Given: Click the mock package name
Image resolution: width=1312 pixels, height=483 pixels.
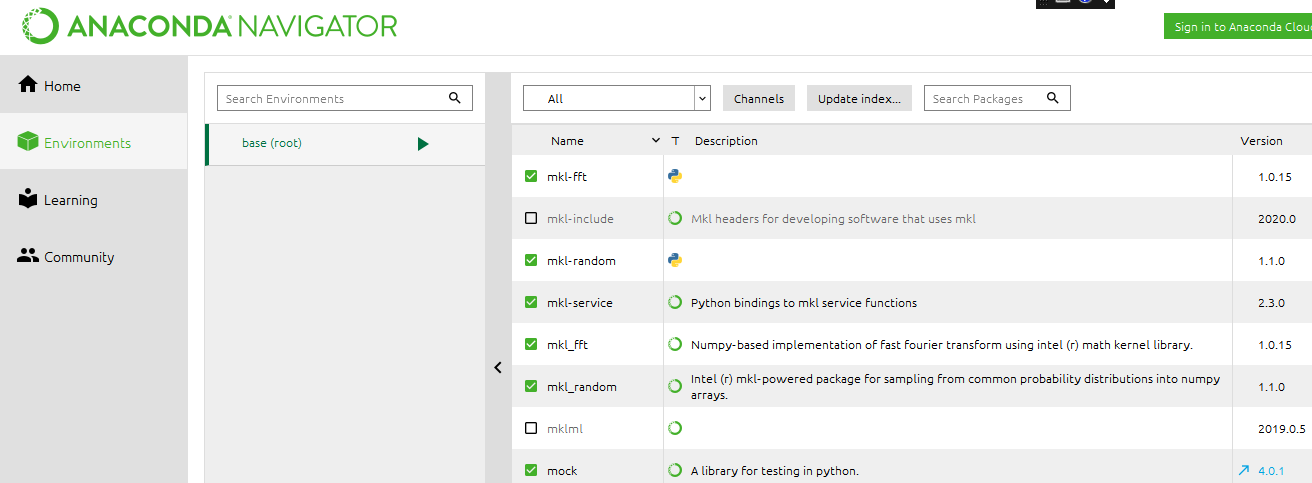Looking at the screenshot, I should 562,471.
